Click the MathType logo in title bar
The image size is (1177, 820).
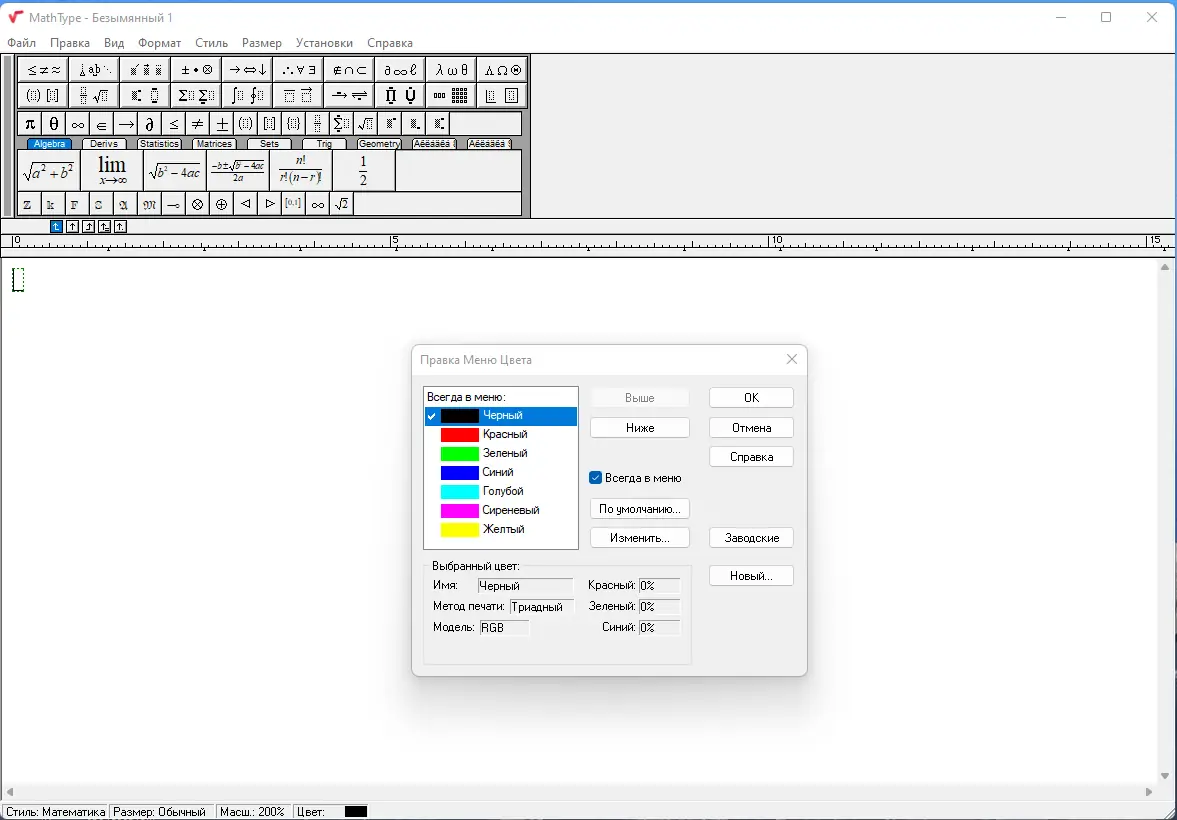15,17
